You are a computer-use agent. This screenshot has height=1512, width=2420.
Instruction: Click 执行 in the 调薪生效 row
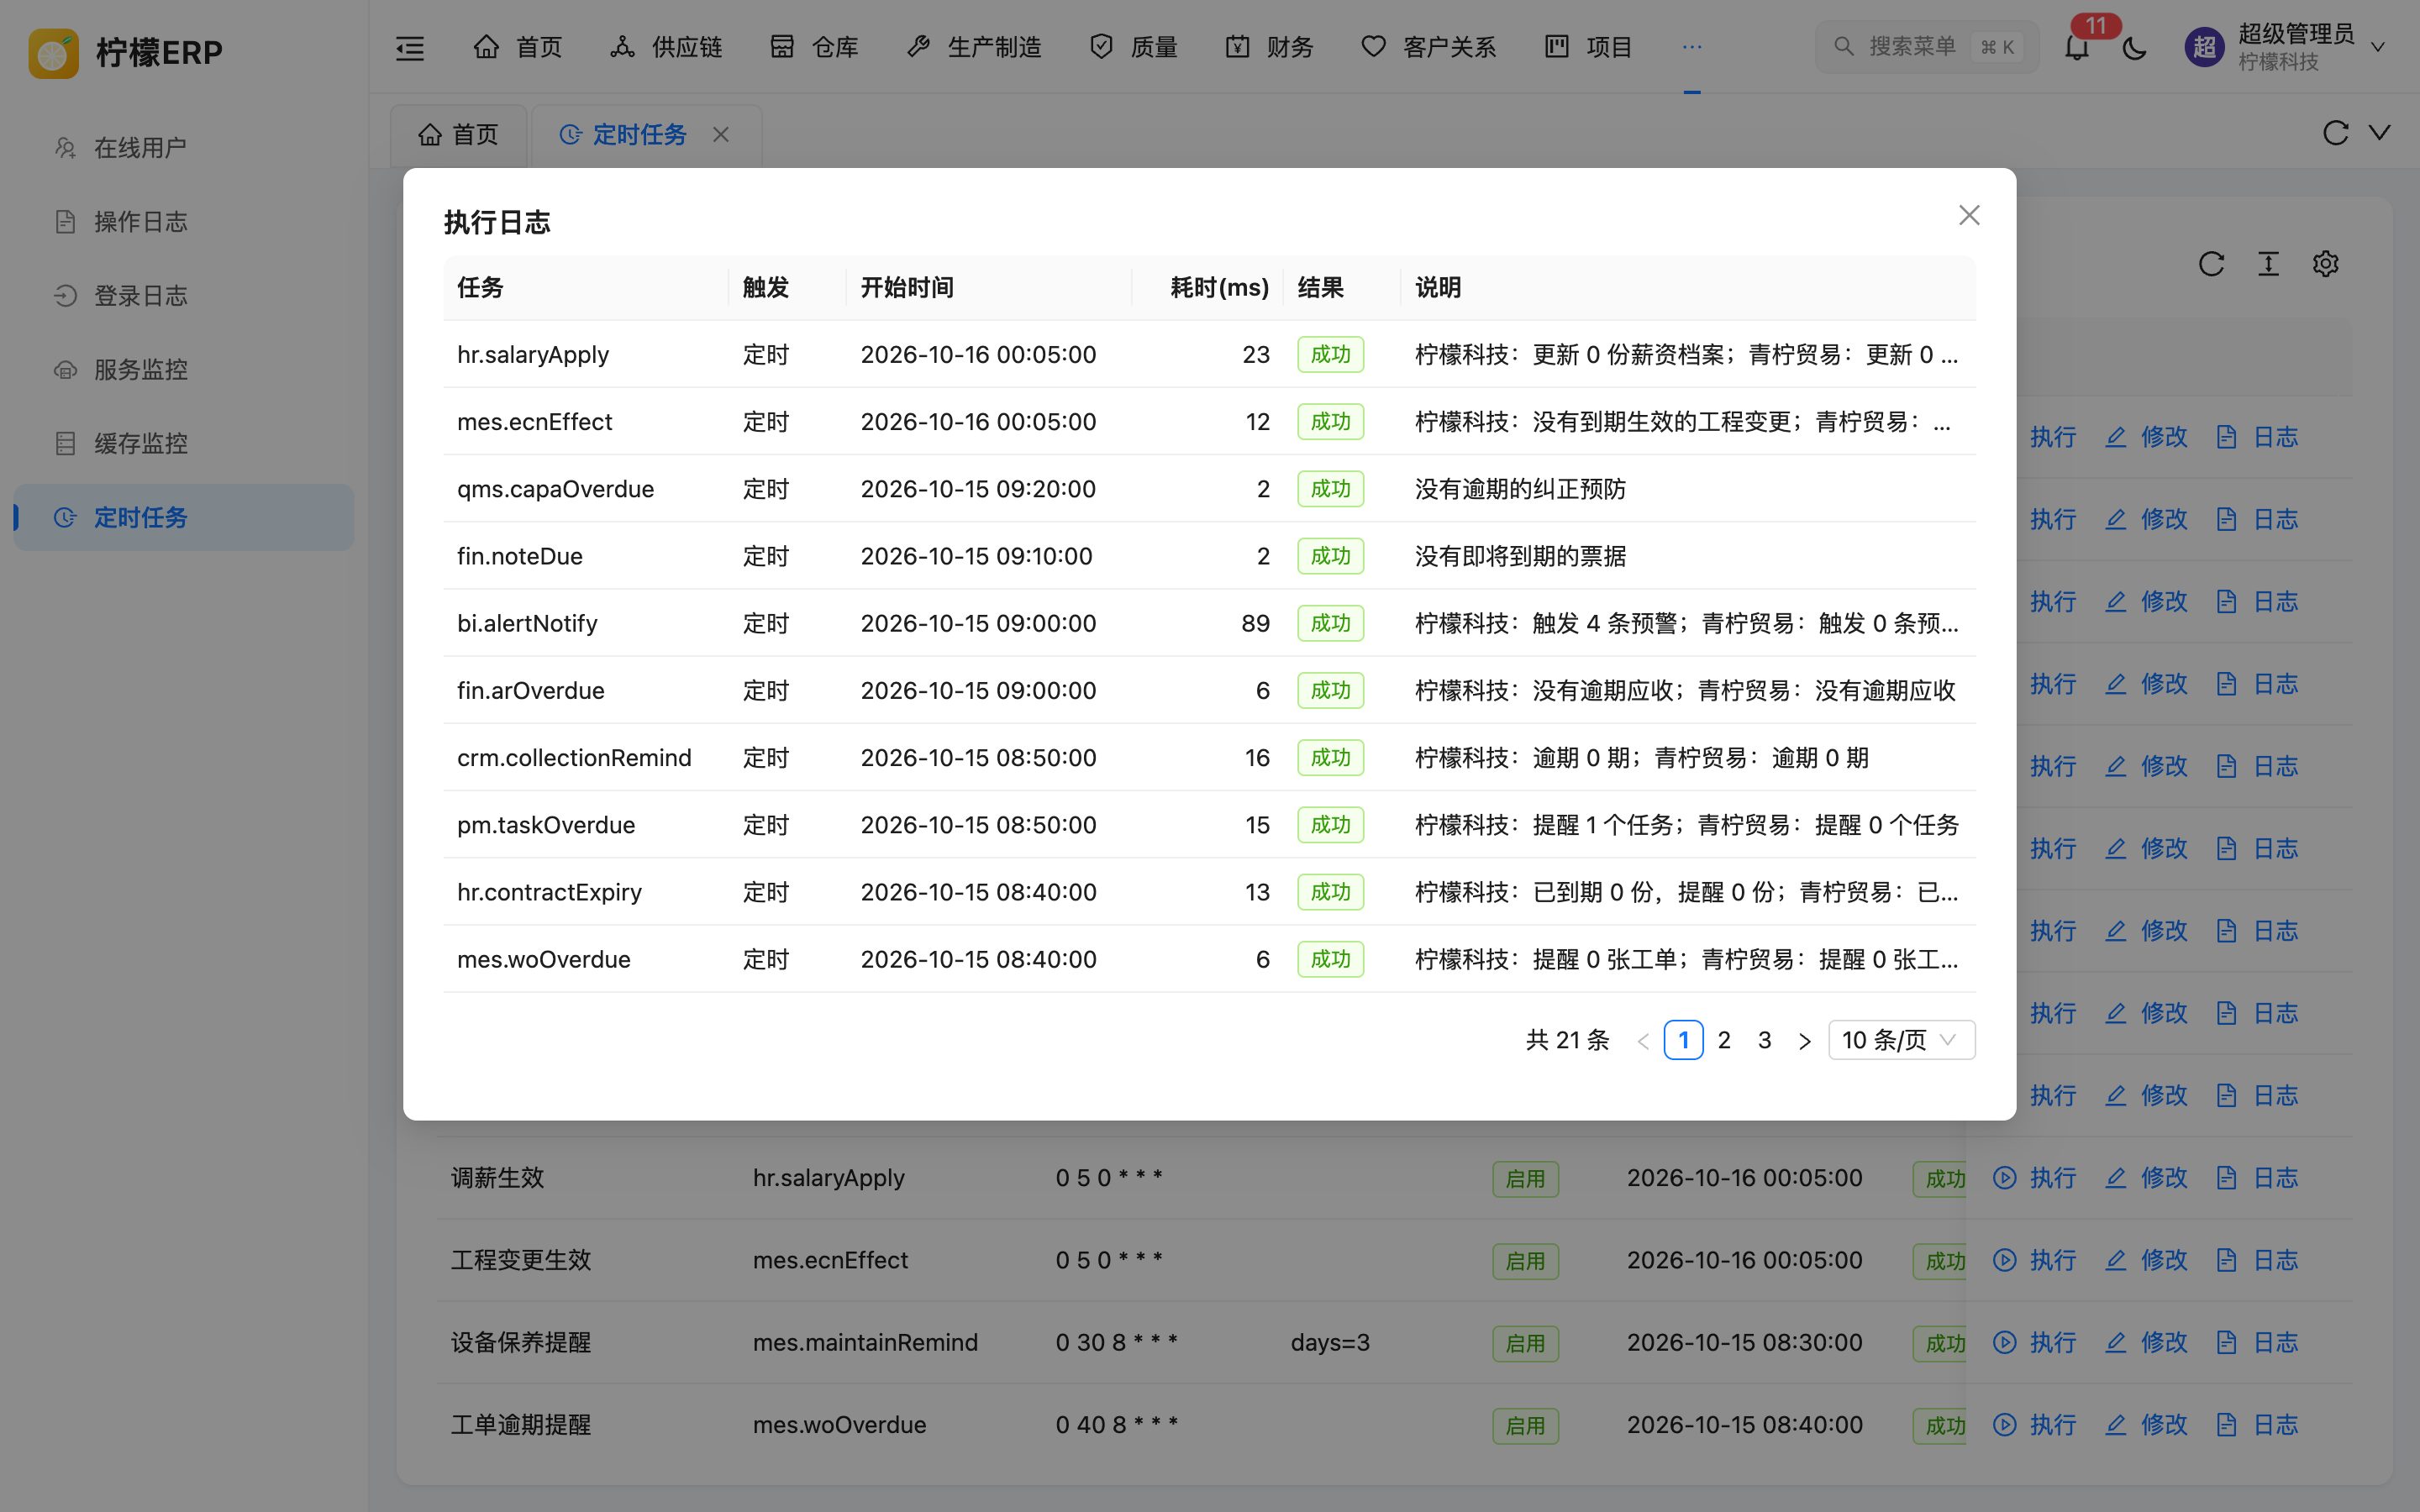pos(2035,1178)
